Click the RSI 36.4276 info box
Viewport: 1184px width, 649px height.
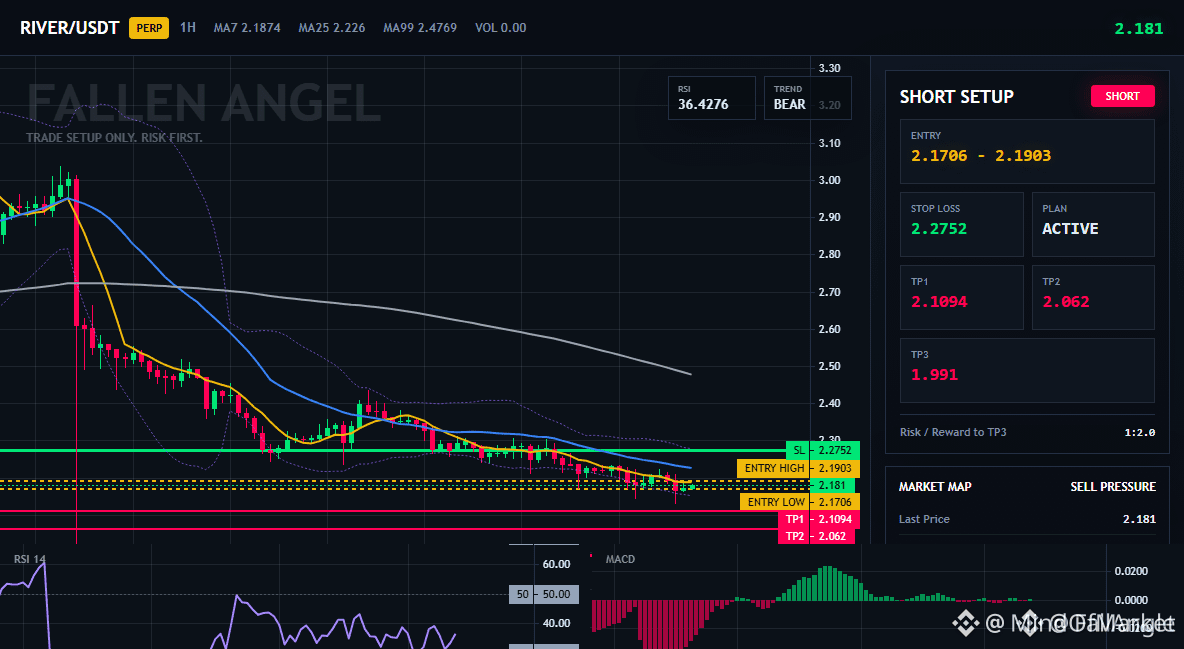(x=711, y=98)
